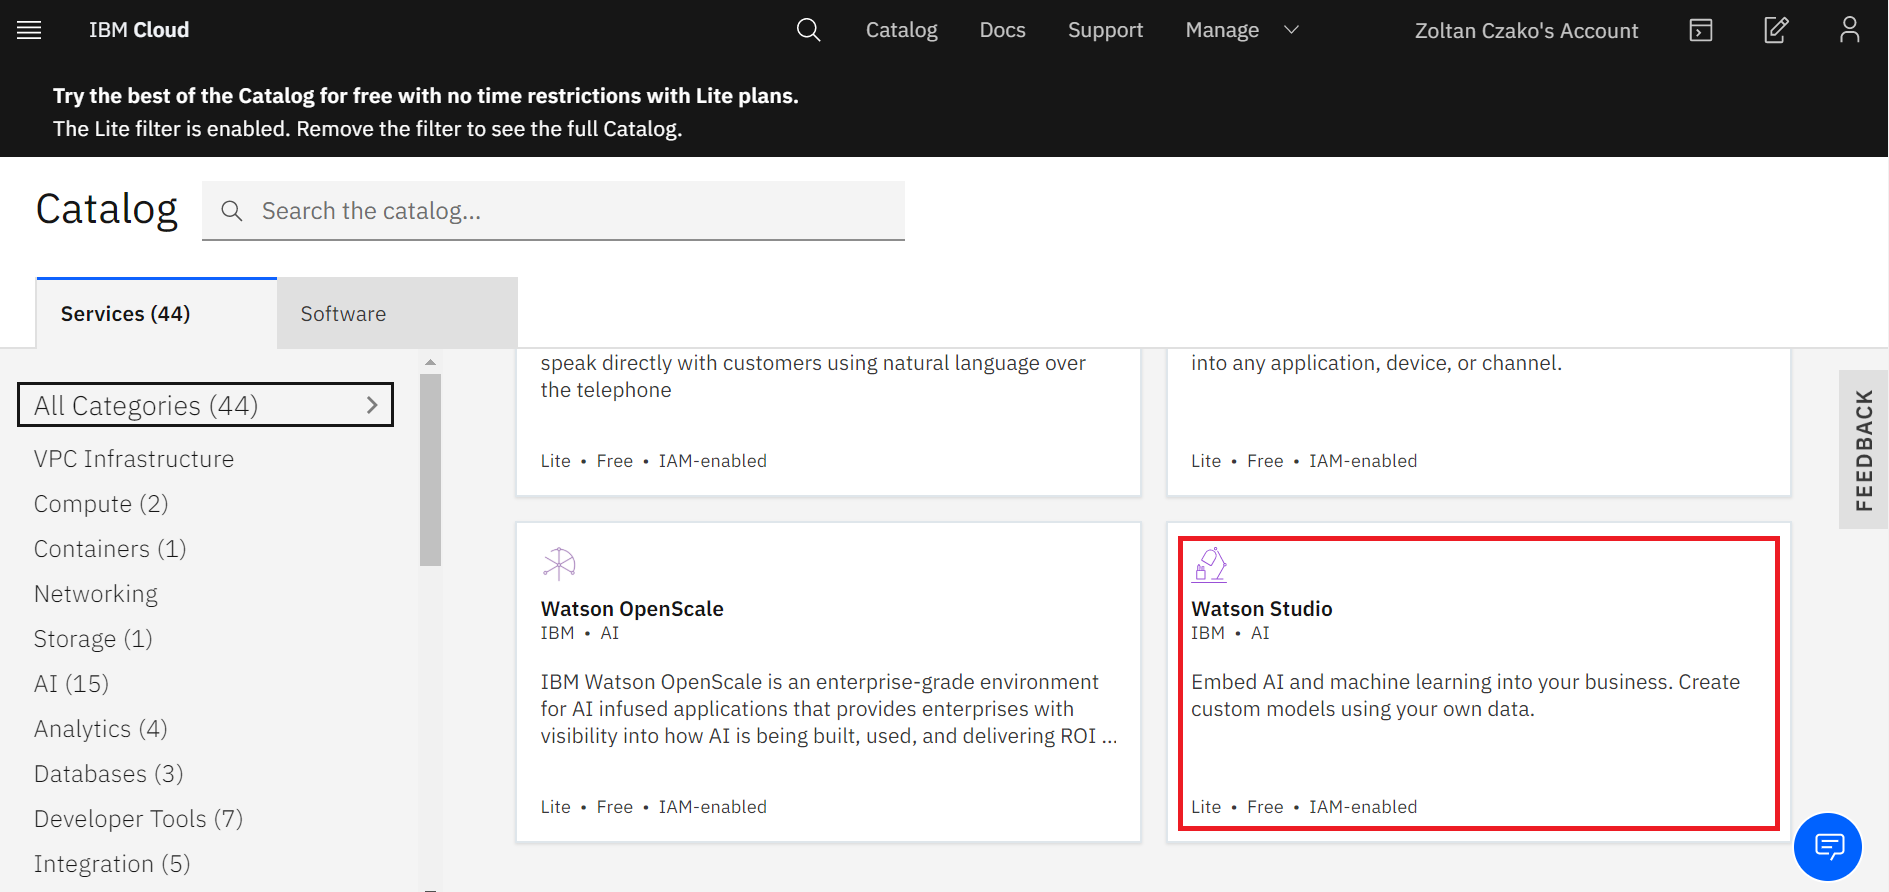
Task: Select the Developer Tools (7) category
Action: pyautogui.click(x=139, y=819)
